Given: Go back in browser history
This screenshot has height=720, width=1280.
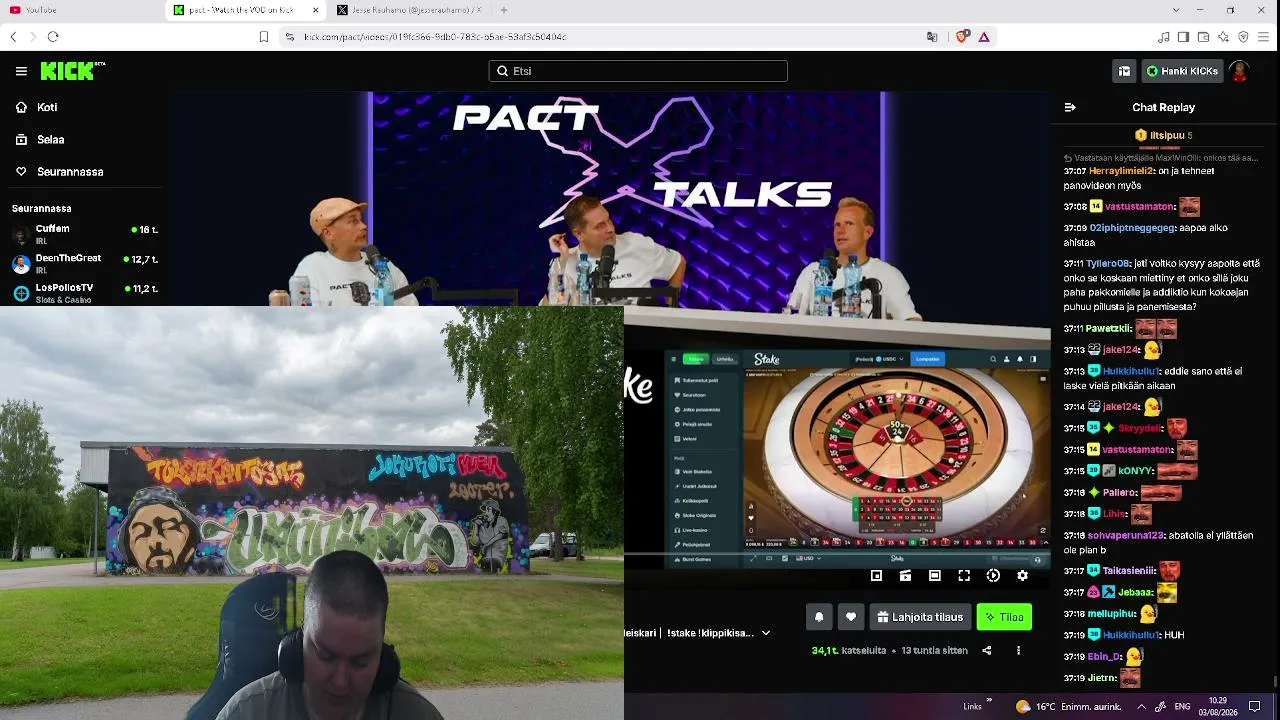Looking at the screenshot, I should (13, 37).
